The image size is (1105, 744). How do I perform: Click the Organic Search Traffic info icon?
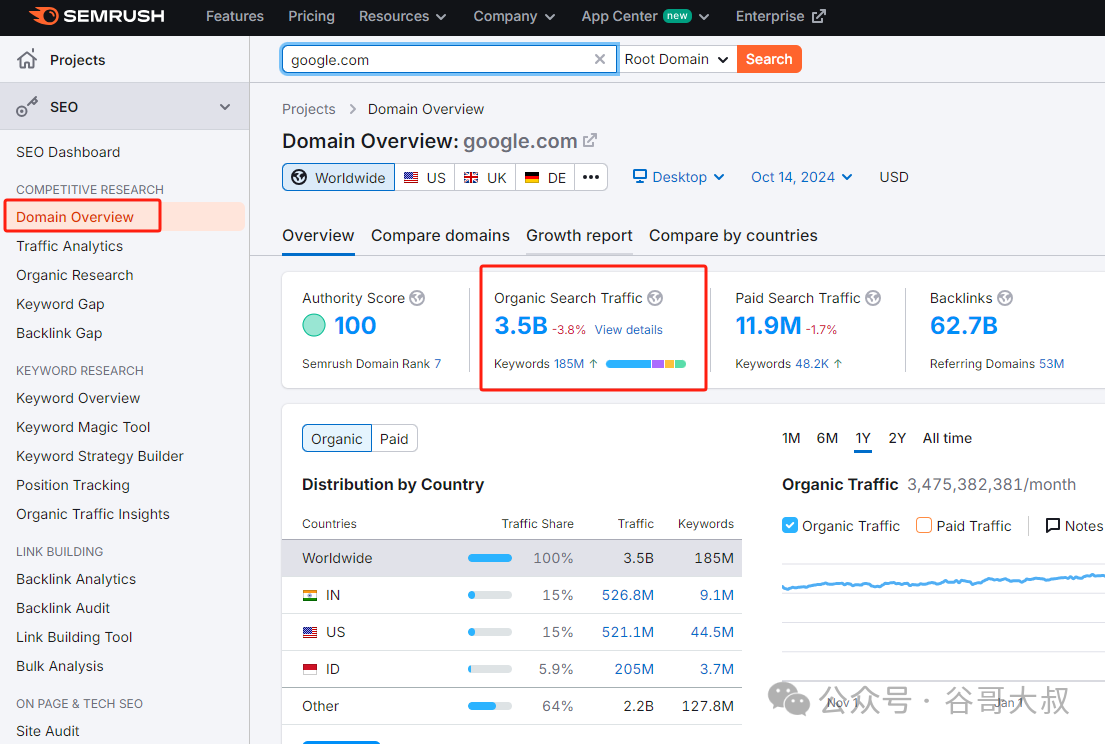pos(655,298)
